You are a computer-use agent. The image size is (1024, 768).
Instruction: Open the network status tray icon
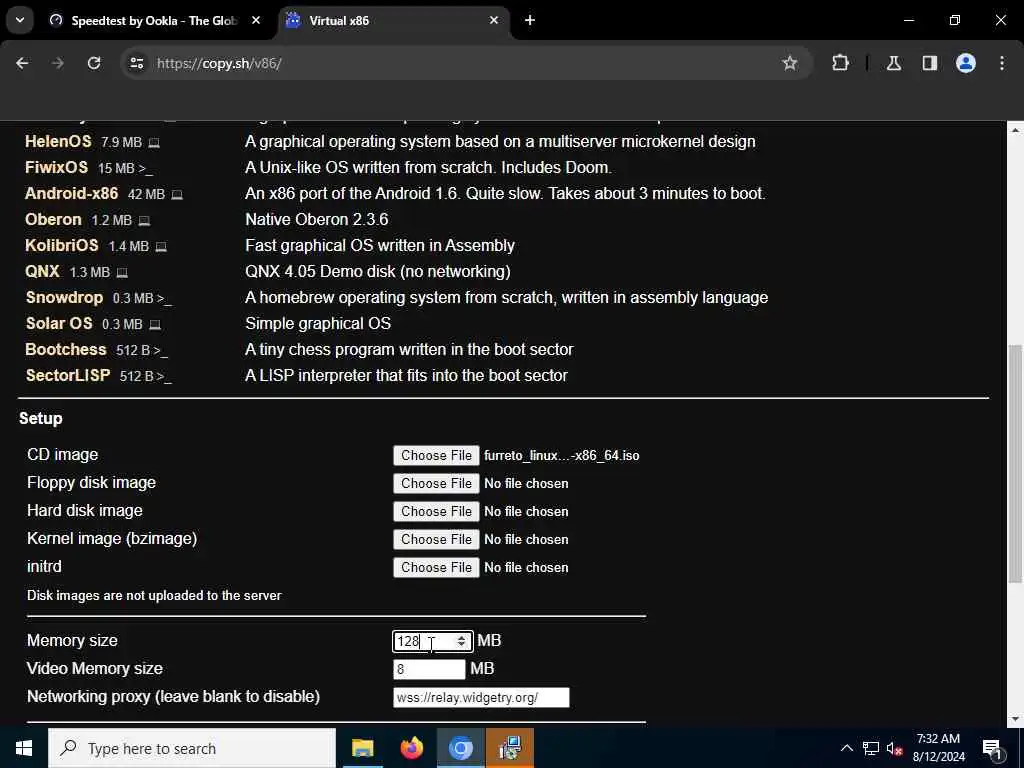871,748
